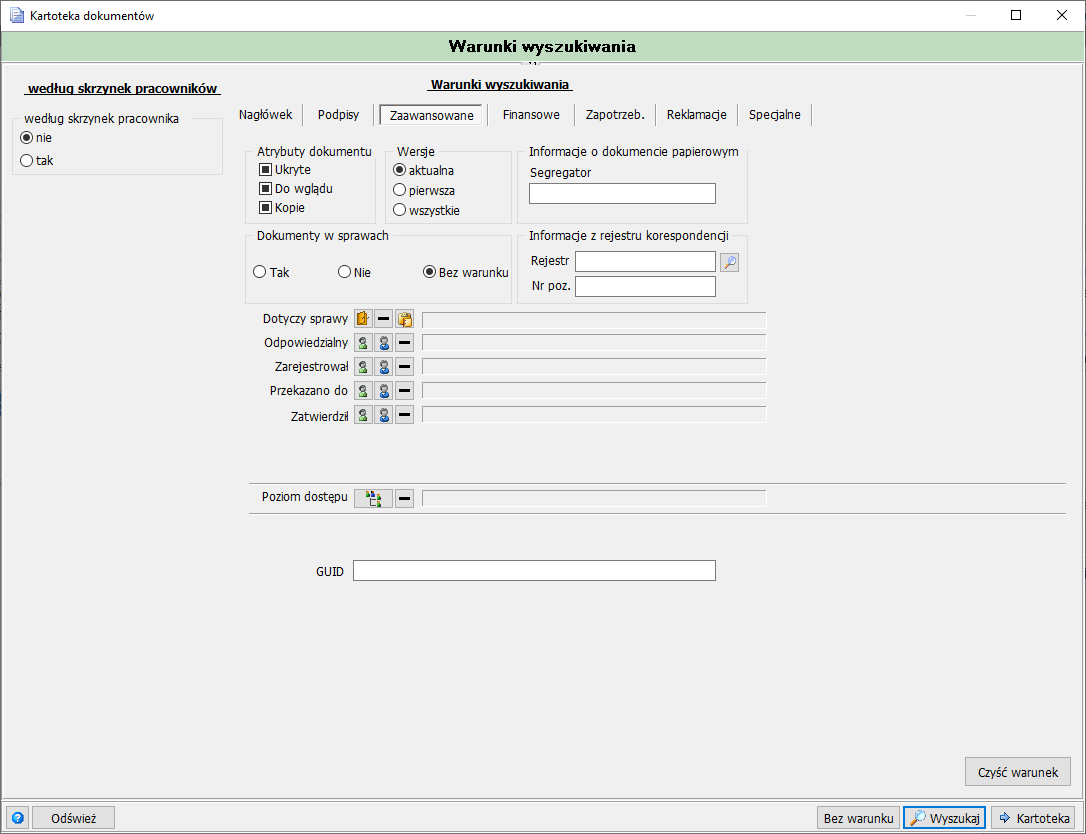
Task: Open the blue help question mark icon
Action: click(17, 818)
